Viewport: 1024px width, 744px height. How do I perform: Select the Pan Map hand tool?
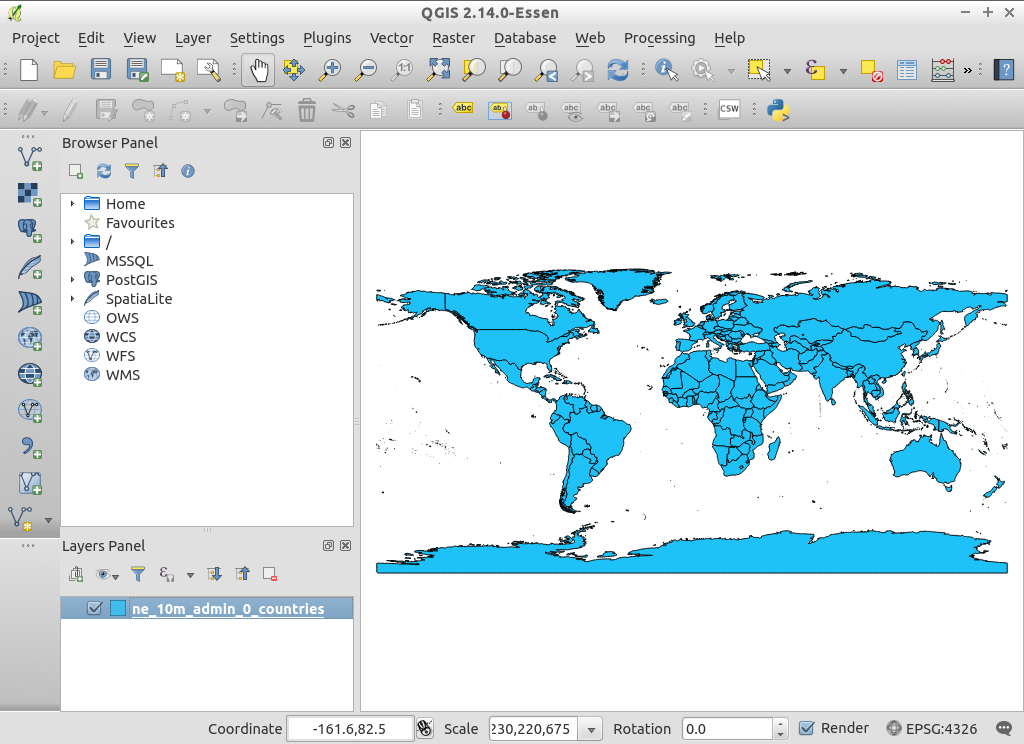point(259,70)
